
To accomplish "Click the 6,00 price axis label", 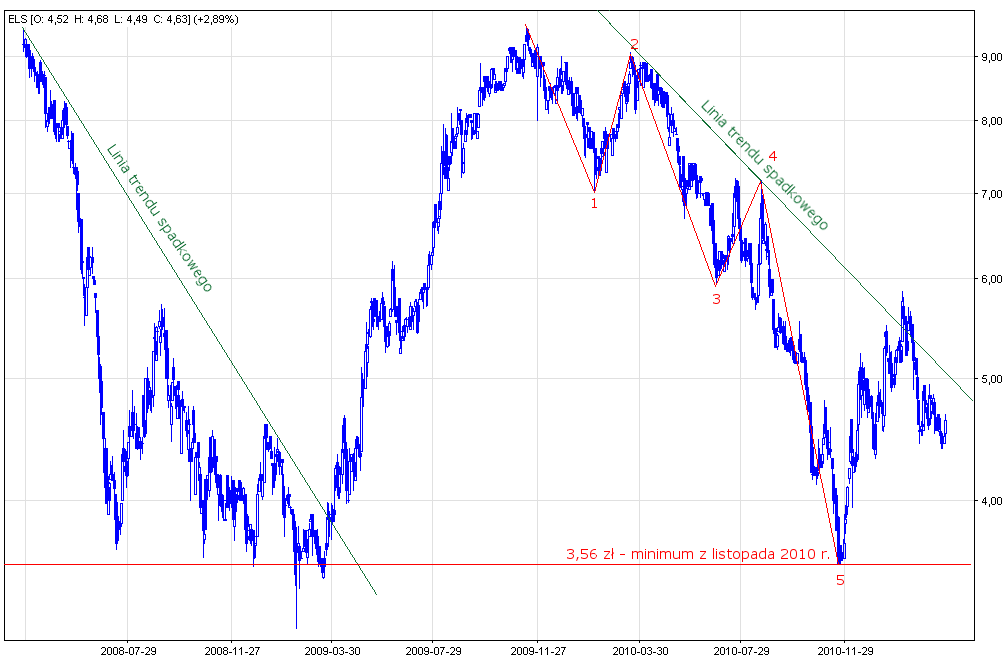I will coord(991,279).
